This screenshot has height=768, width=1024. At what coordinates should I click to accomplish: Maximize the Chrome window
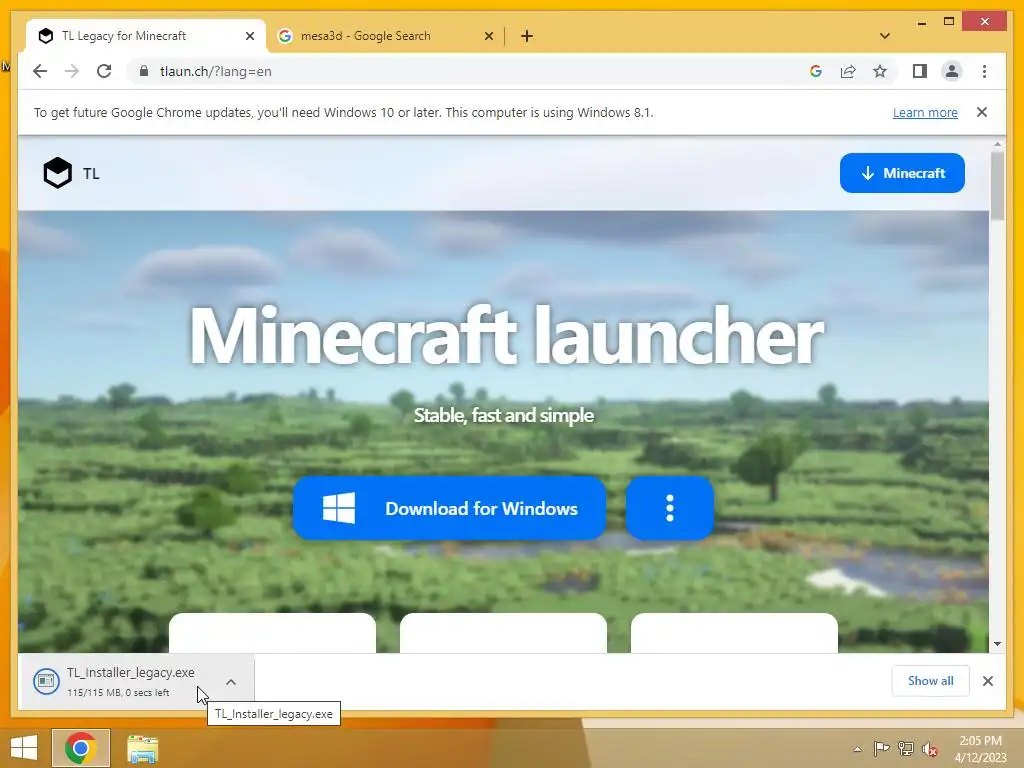click(949, 22)
